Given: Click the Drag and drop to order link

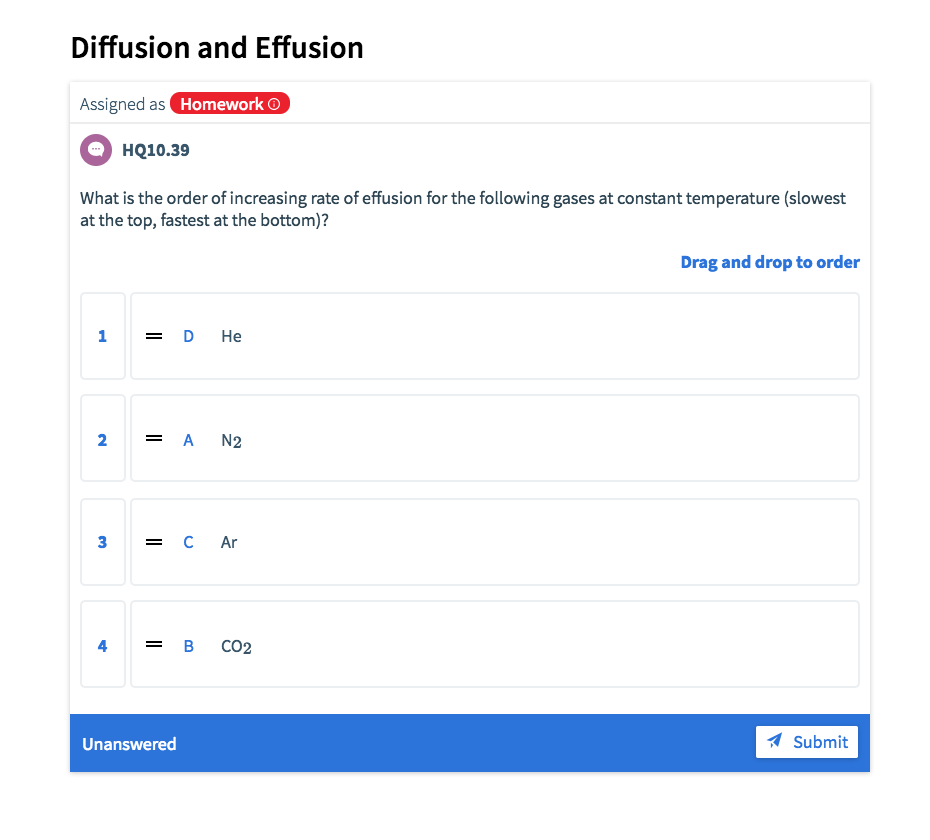Looking at the screenshot, I should pos(769,262).
